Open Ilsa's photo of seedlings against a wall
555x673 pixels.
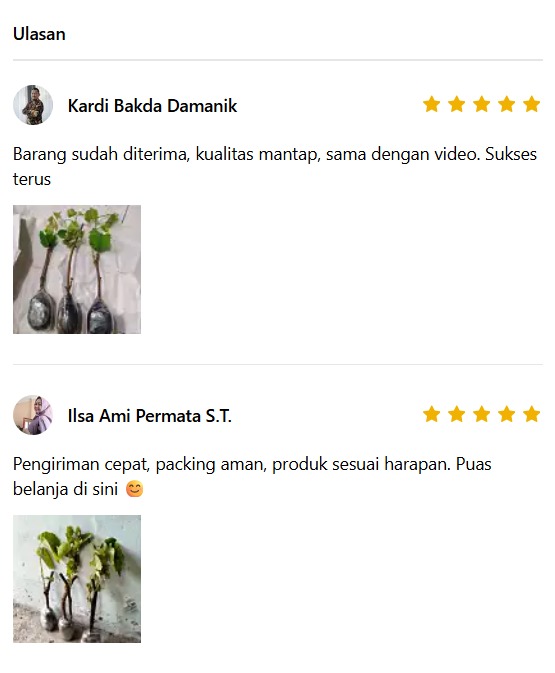(77, 579)
